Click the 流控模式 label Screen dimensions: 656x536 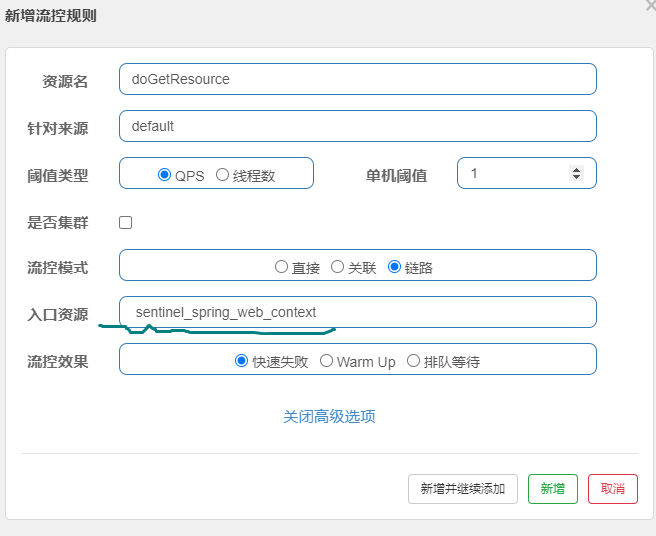(x=58, y=267)
